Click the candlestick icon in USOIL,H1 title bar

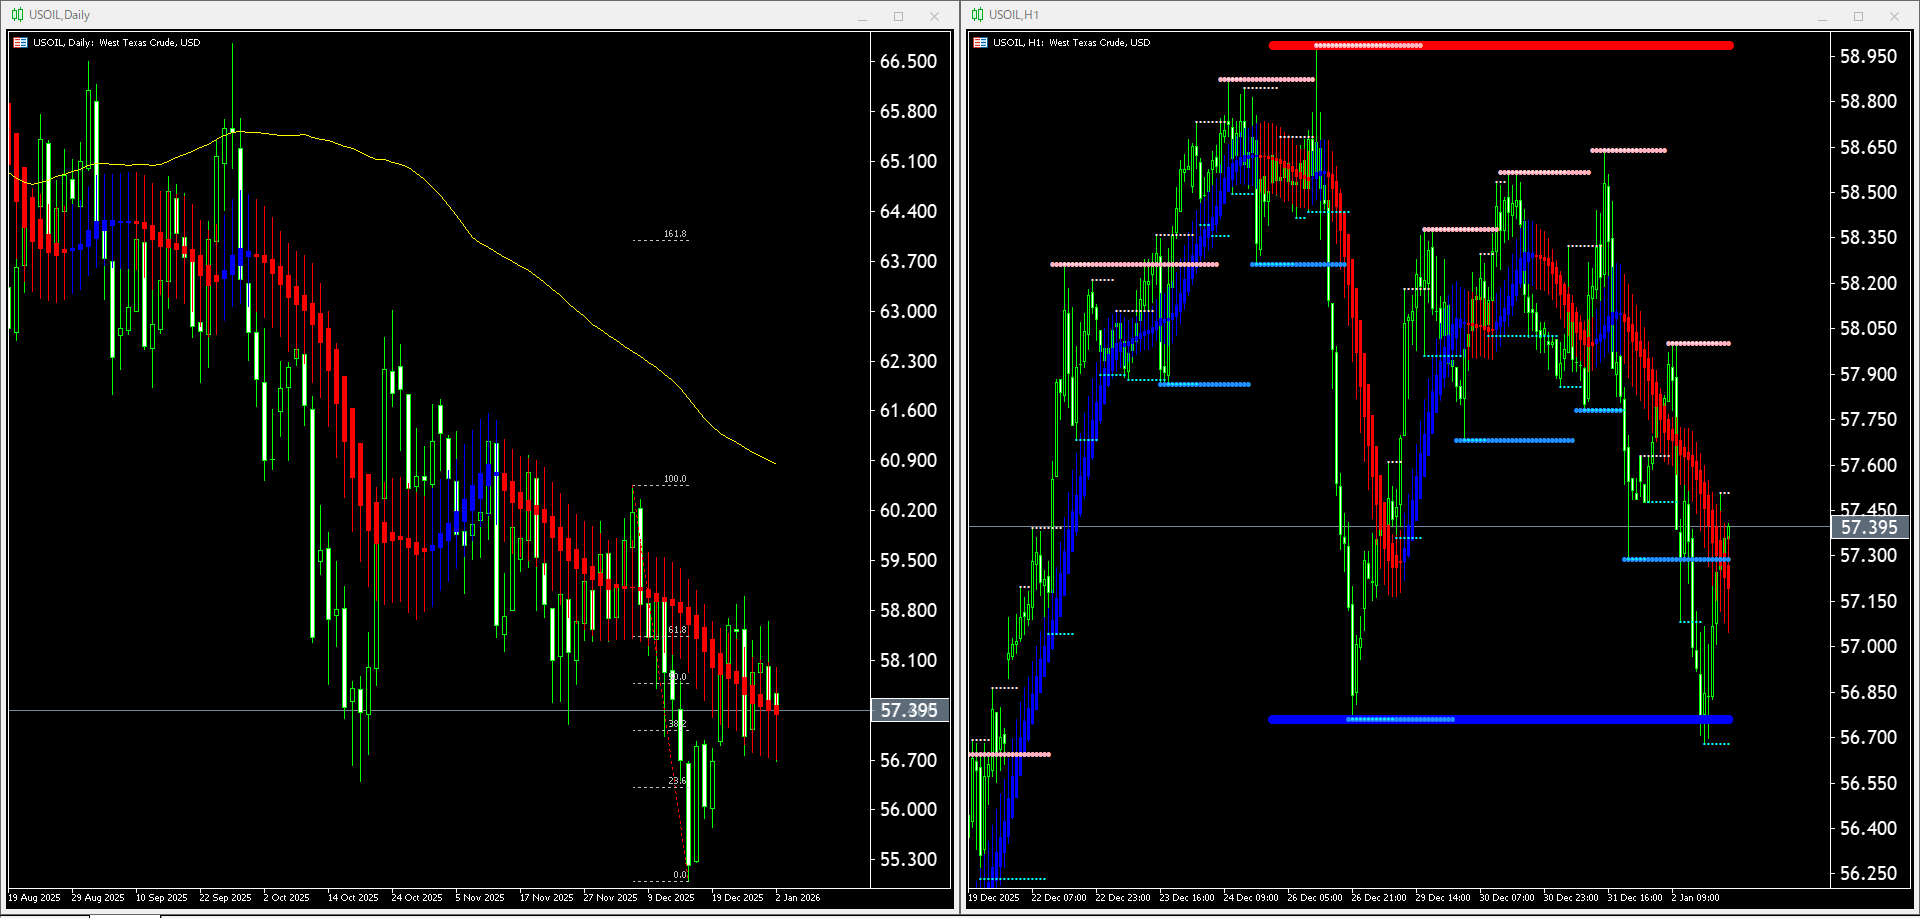(977, 14)
